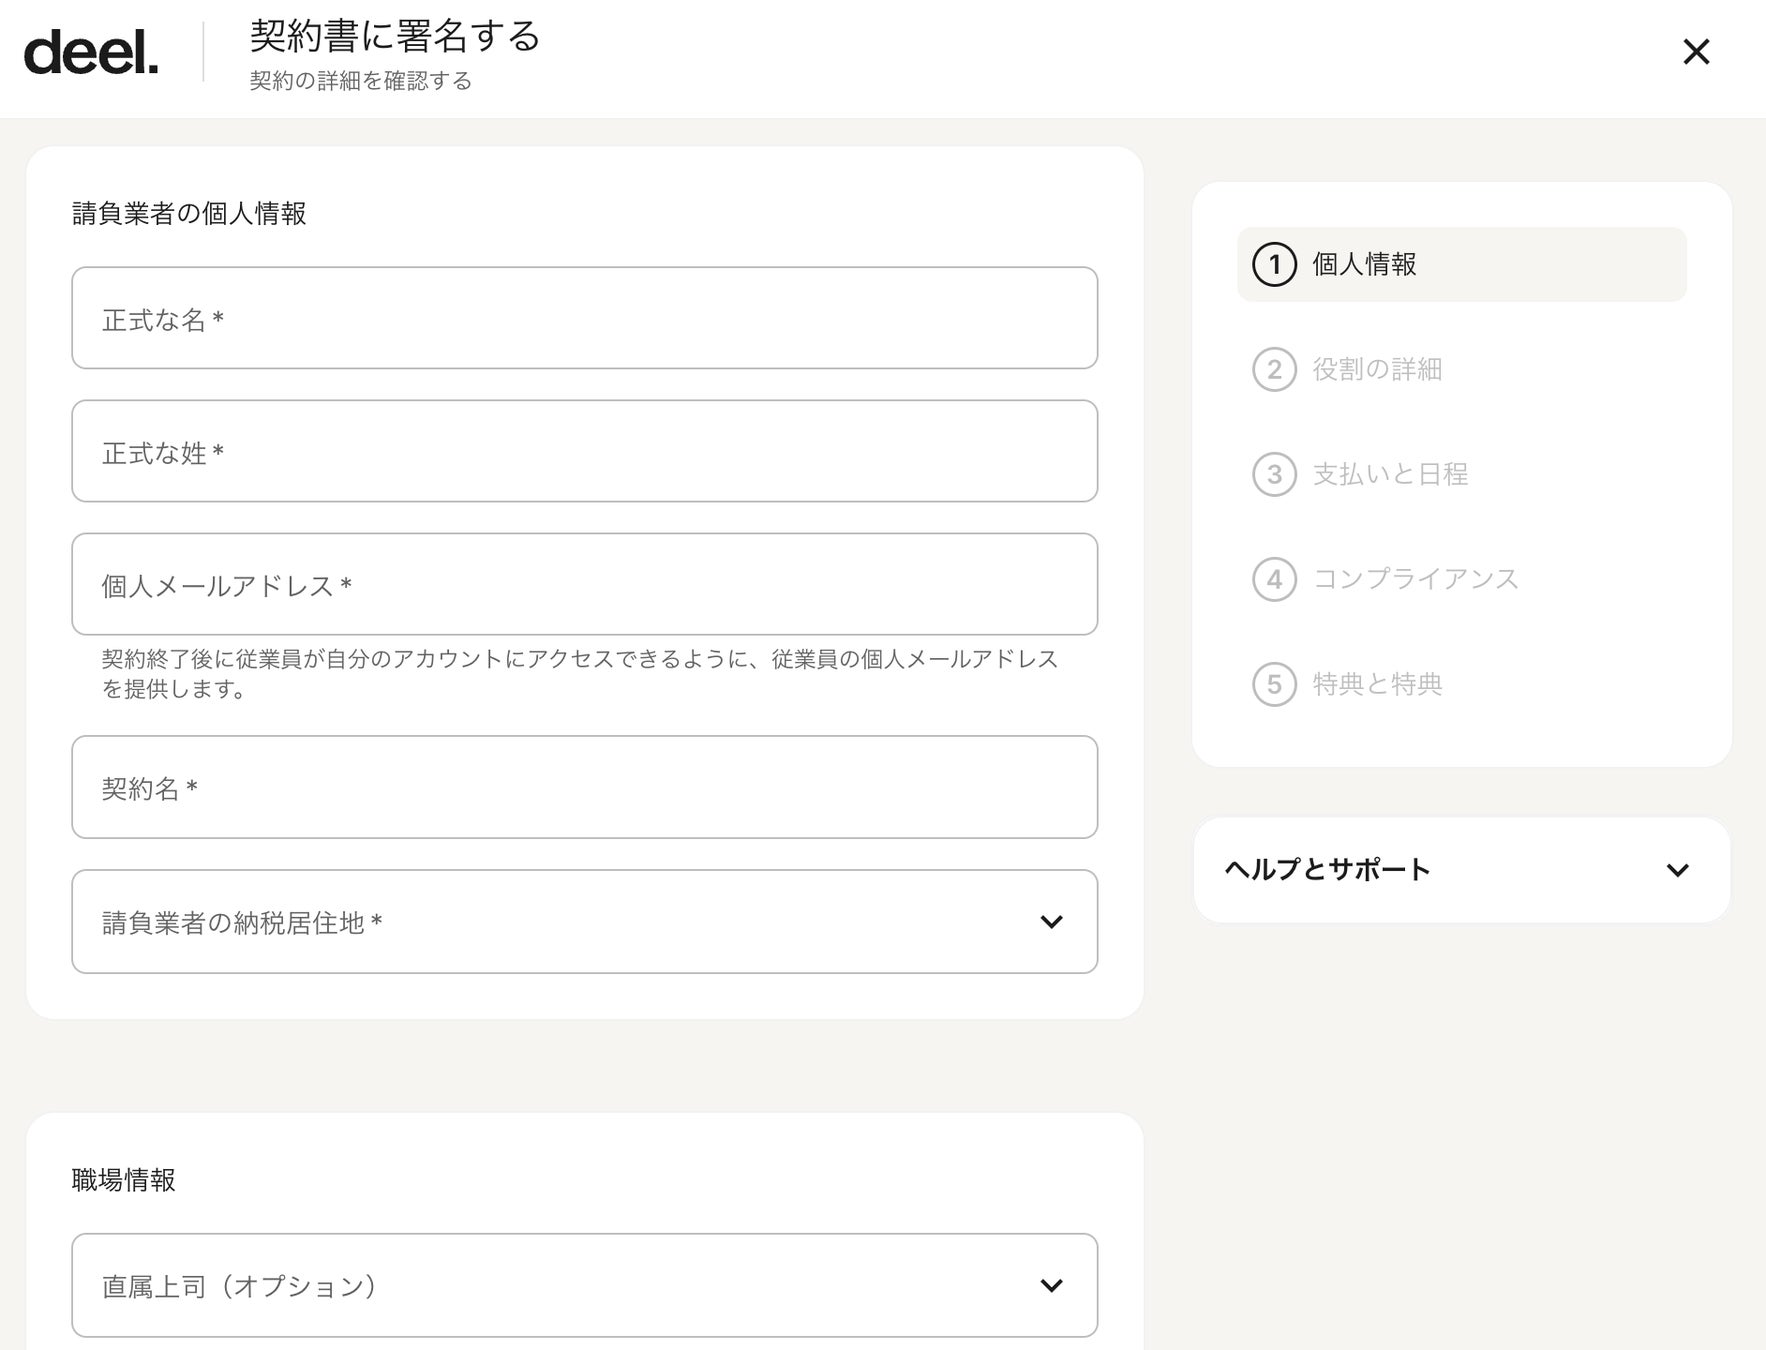Close the contract signing dialog
The image size is (1766, 1350).
1696,52
